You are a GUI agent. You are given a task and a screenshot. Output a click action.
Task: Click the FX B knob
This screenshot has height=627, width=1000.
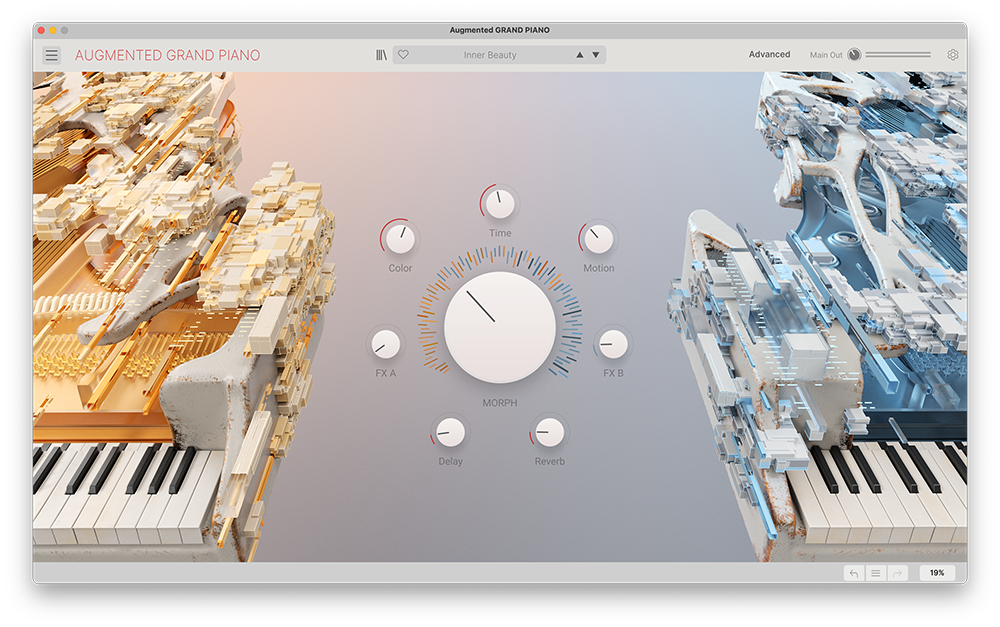[x=613, y=344]
